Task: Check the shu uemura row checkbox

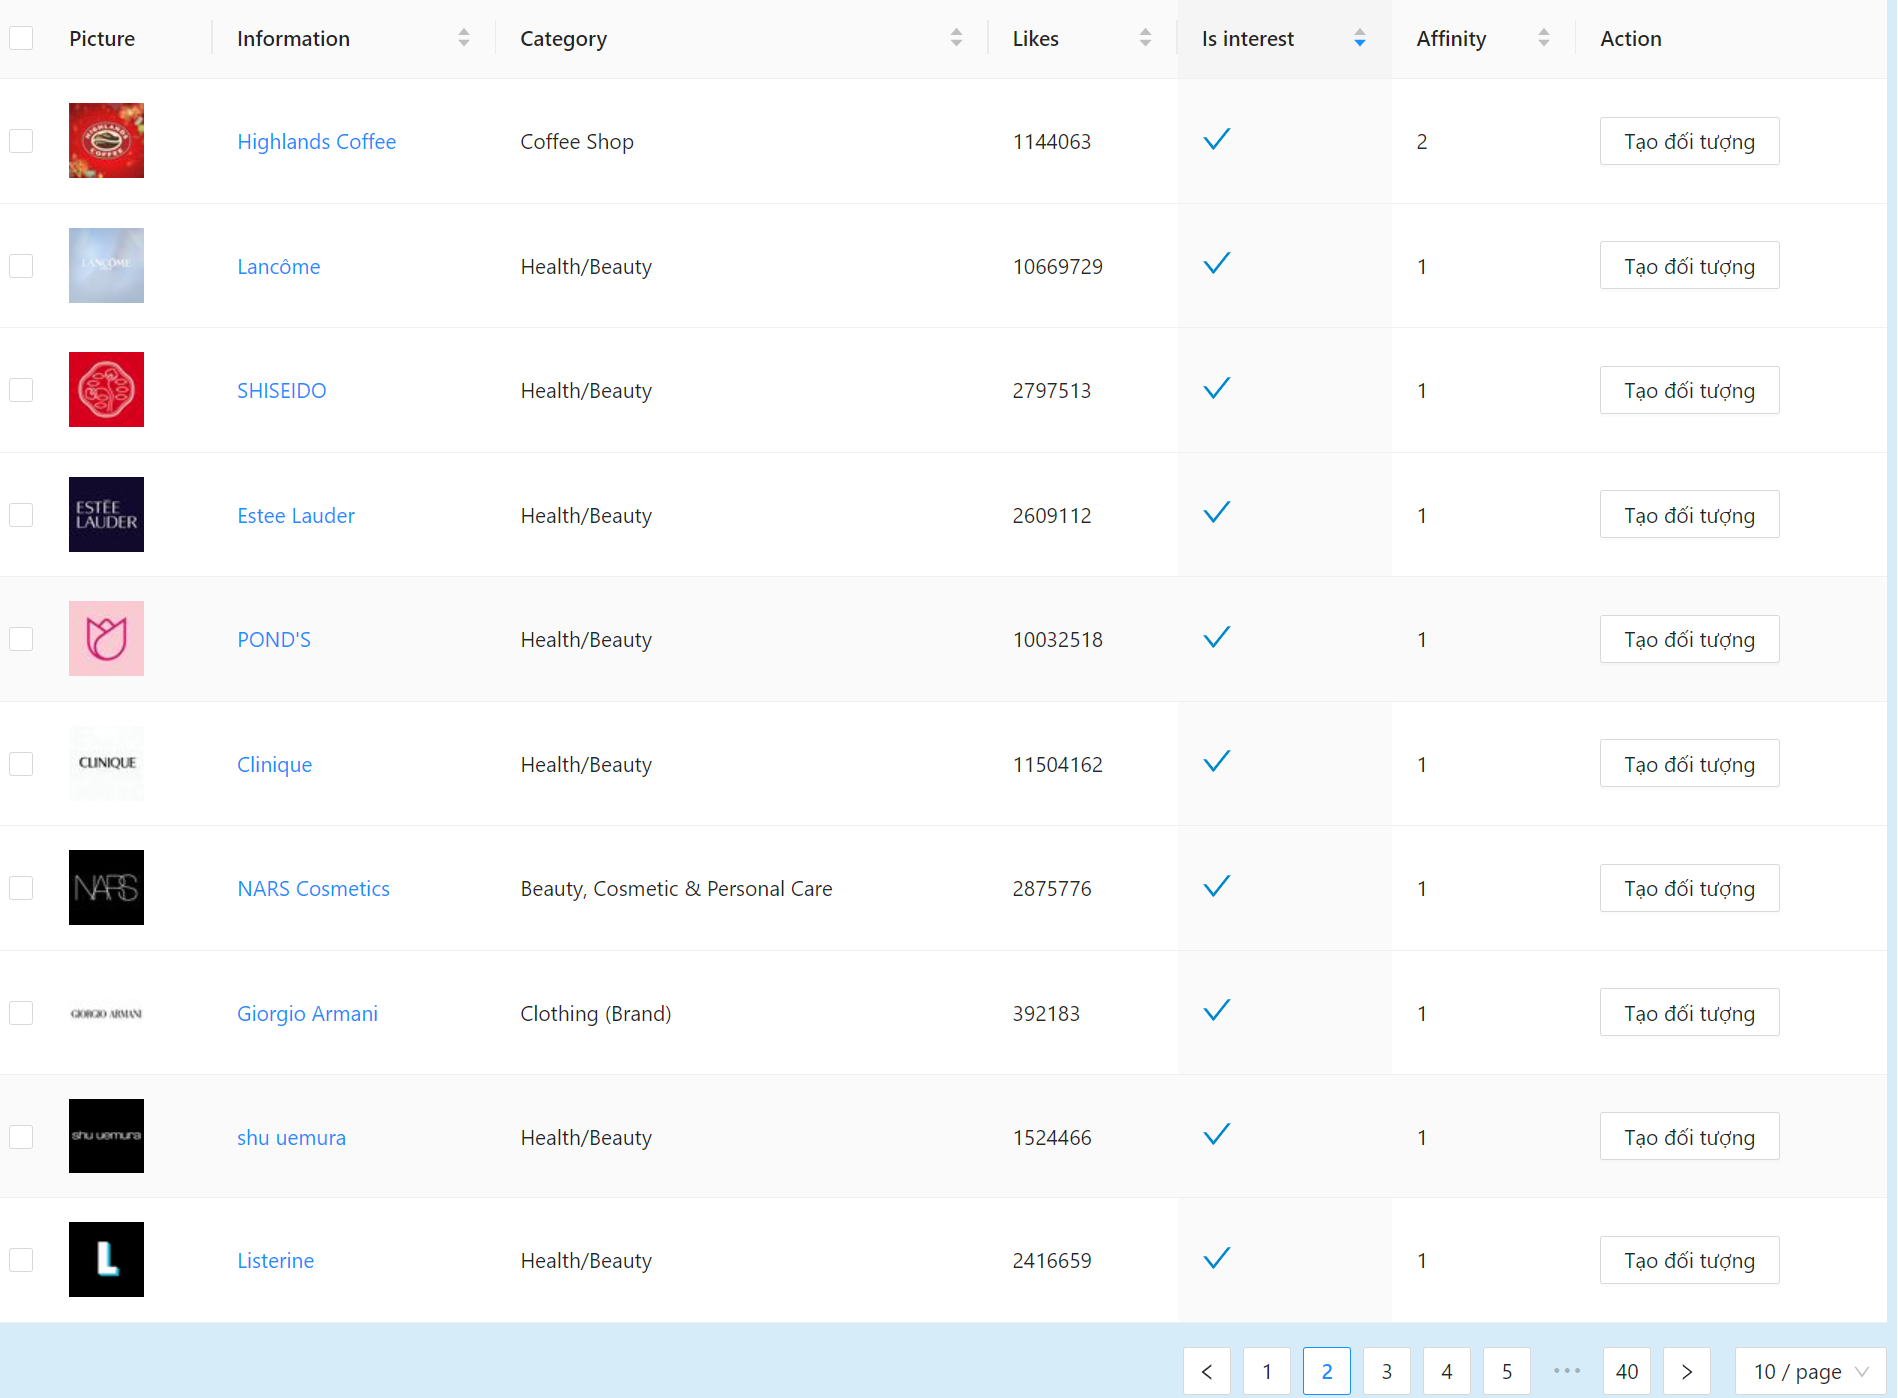Action: click(21, 1137)
